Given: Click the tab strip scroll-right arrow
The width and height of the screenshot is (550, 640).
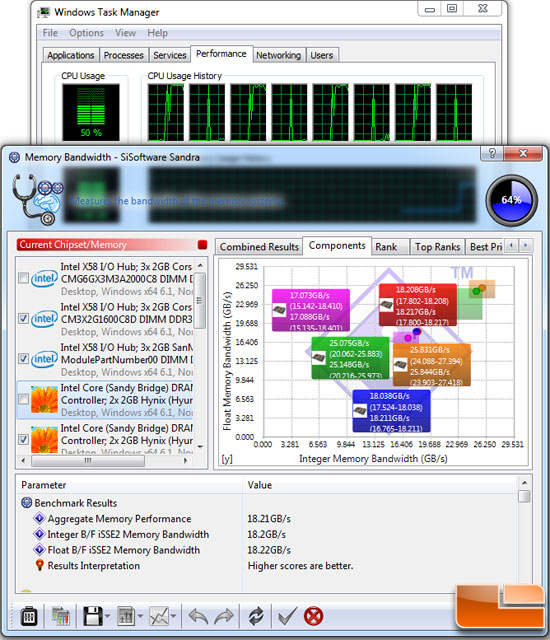Looking at the screenshot, I should [x=526, y=246].
